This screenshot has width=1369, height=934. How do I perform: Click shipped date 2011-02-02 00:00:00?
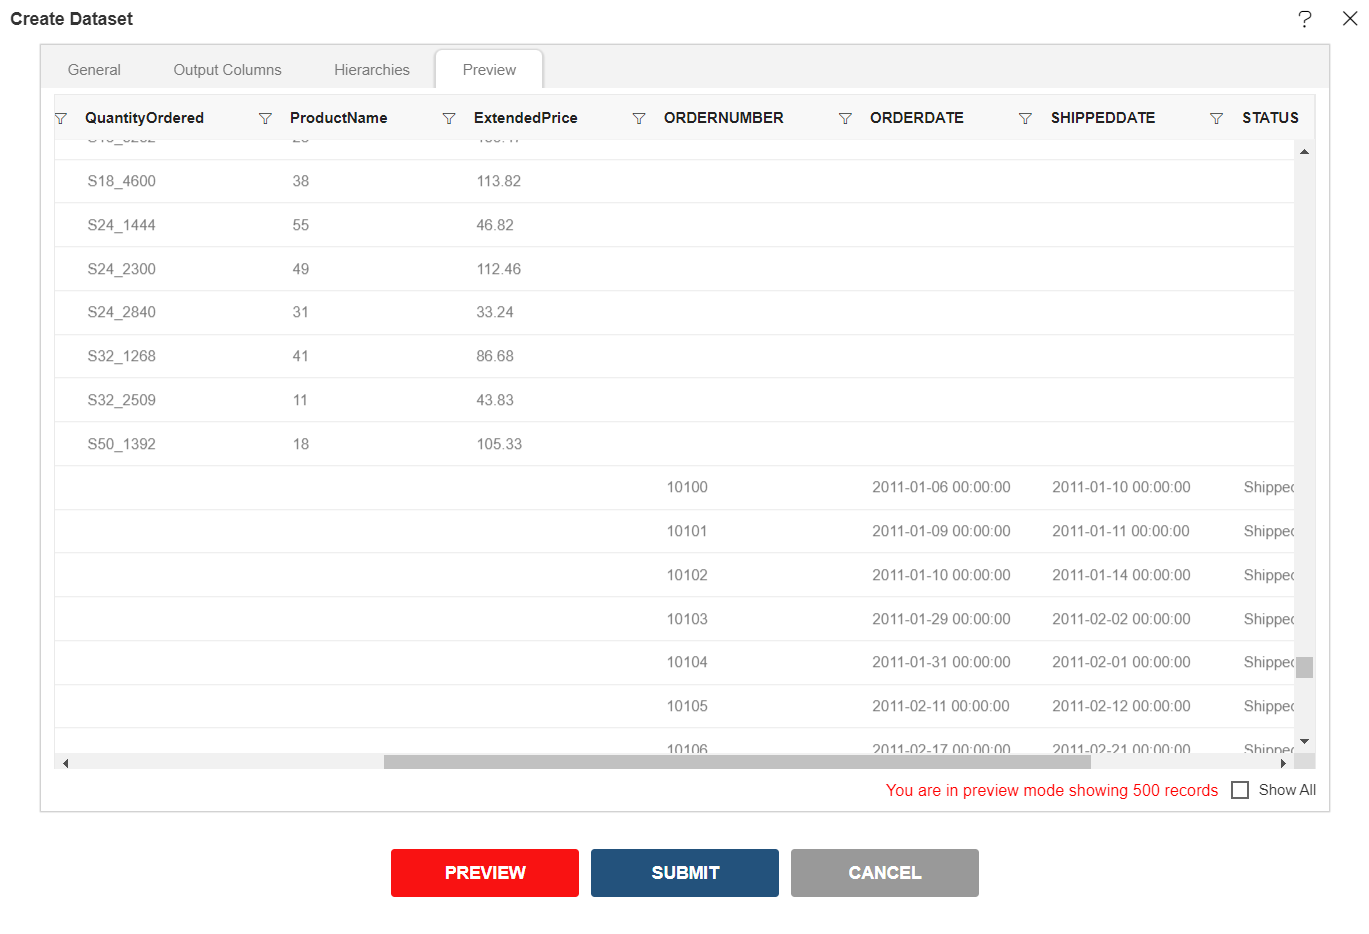coord(1121,619)
